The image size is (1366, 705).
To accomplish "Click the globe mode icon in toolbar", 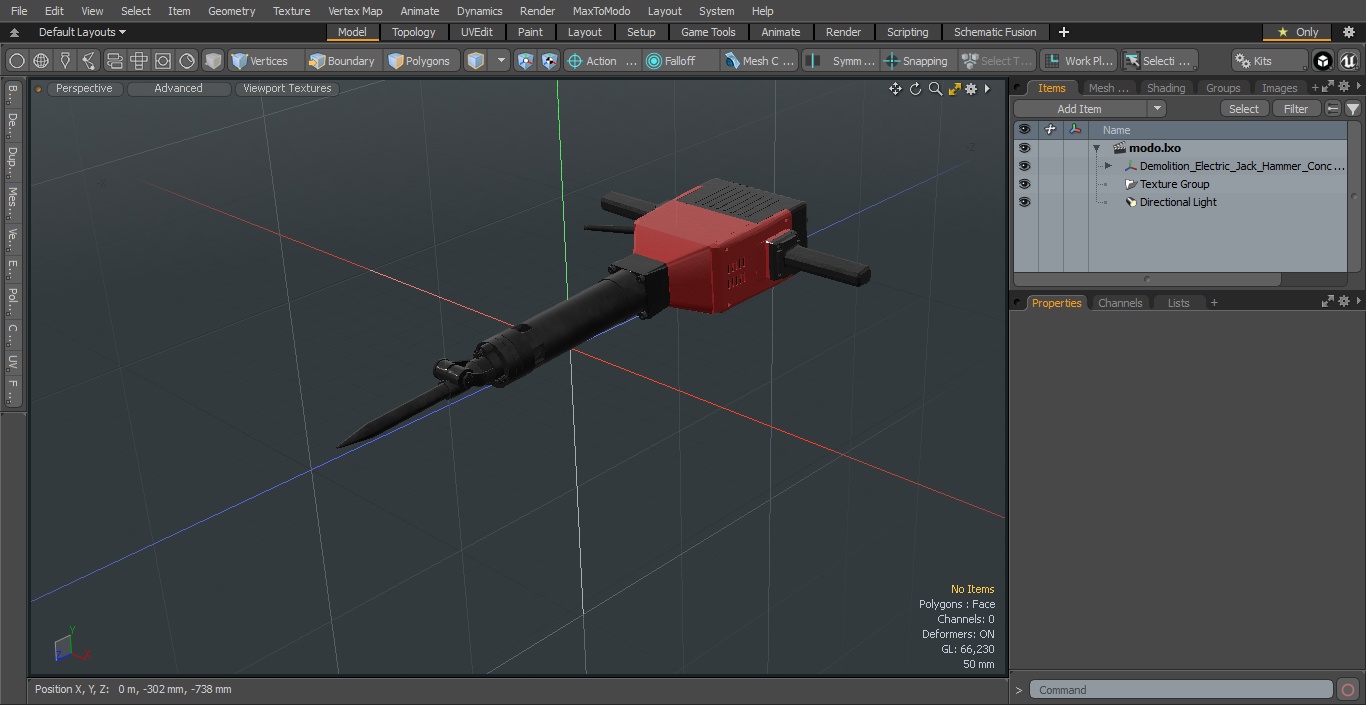I will (41, 61).
